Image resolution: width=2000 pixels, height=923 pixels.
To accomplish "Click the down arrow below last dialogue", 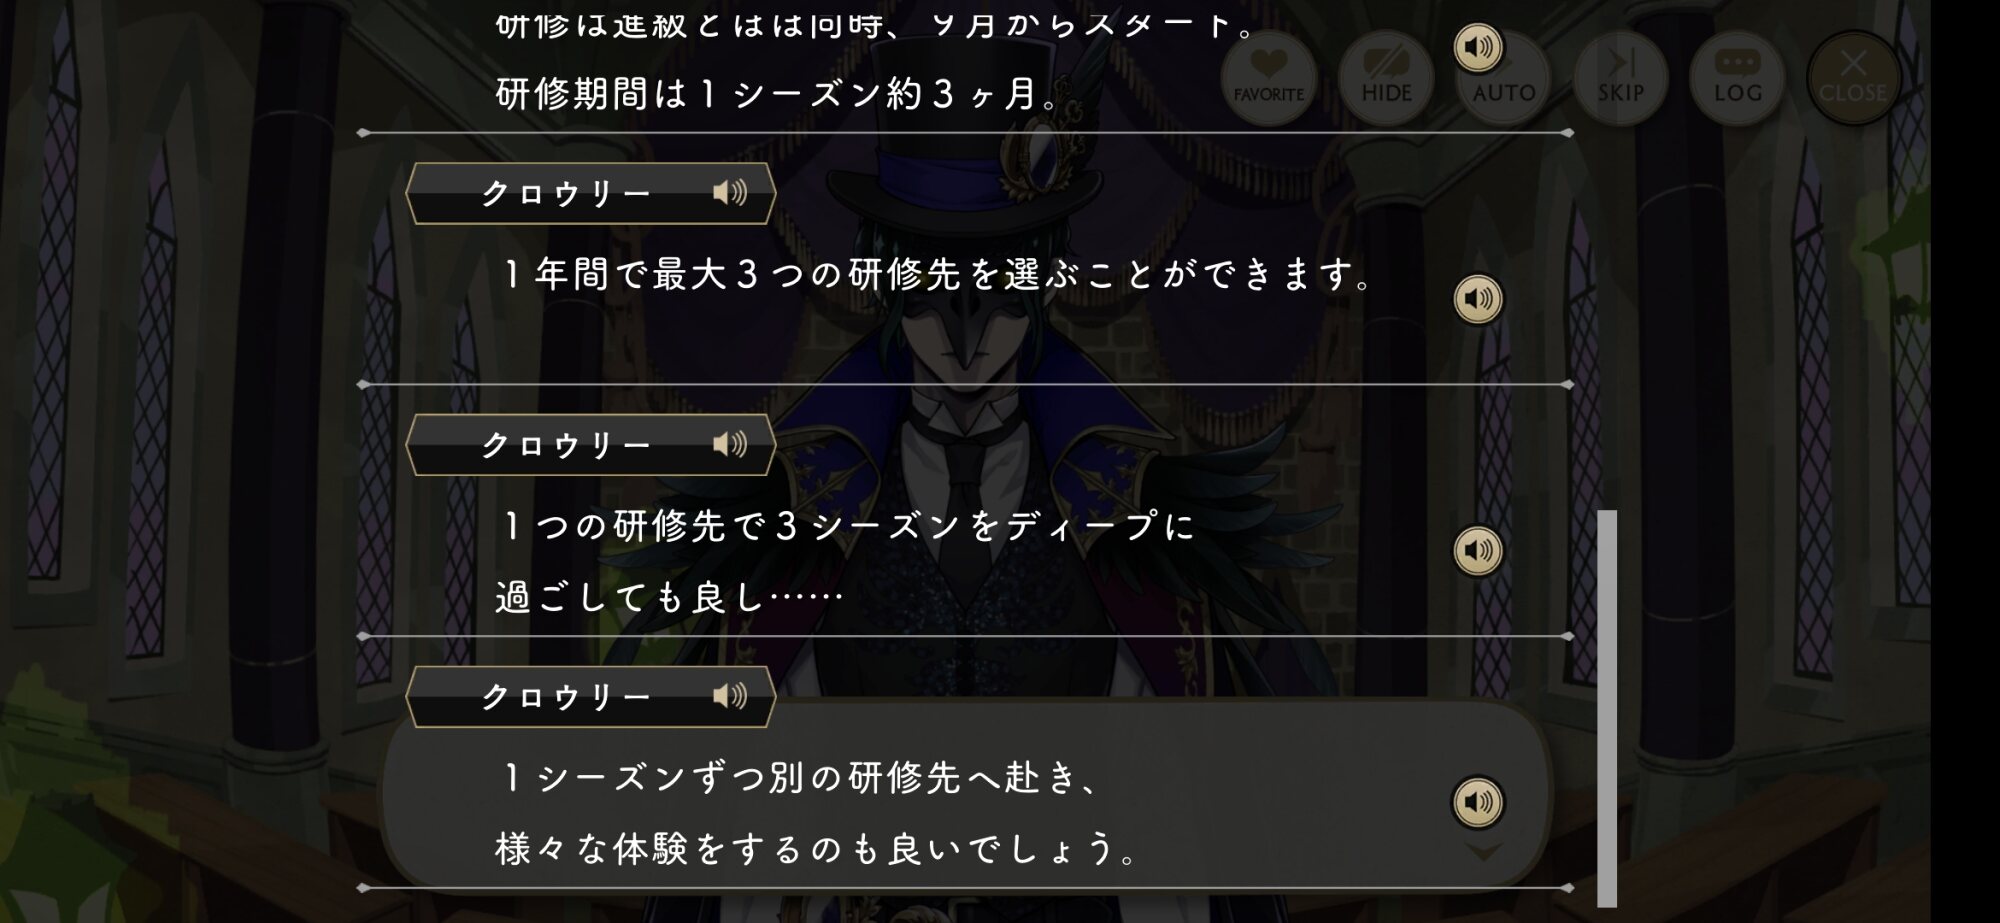I will click(x=1483, y=851).
